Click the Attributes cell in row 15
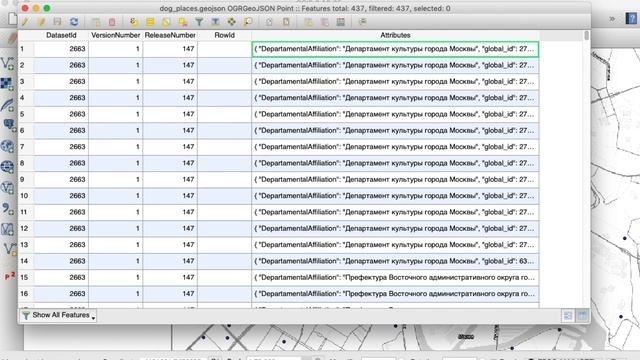 tap(396, 278)
